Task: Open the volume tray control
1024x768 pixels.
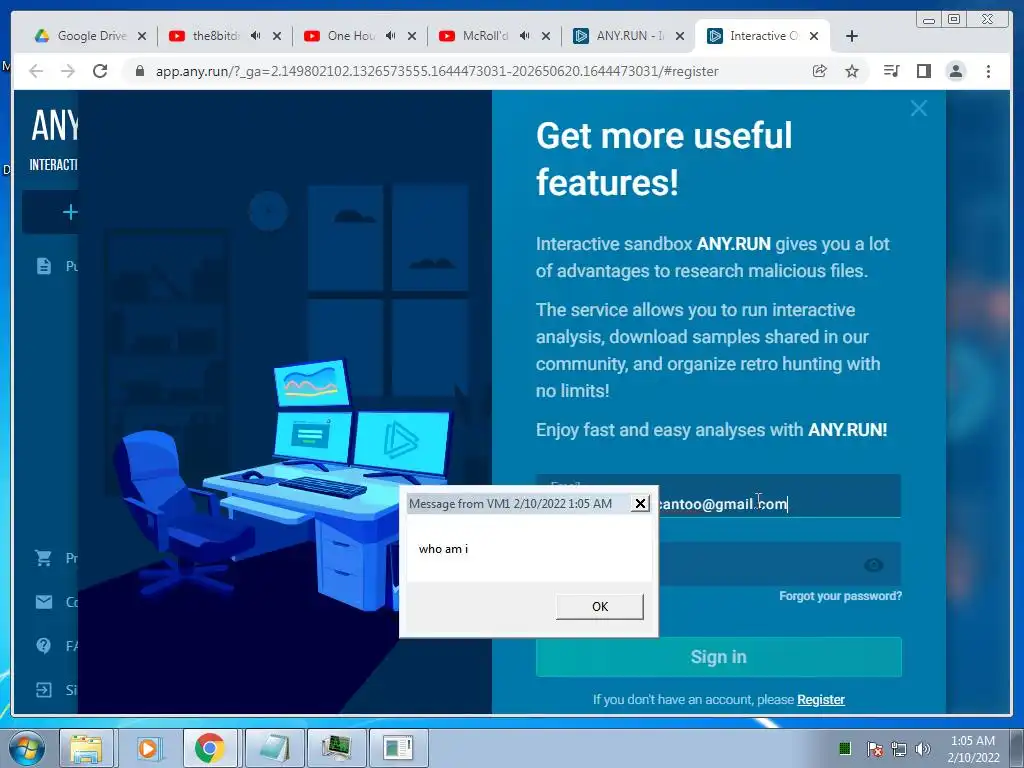Action: pos(923,748)
